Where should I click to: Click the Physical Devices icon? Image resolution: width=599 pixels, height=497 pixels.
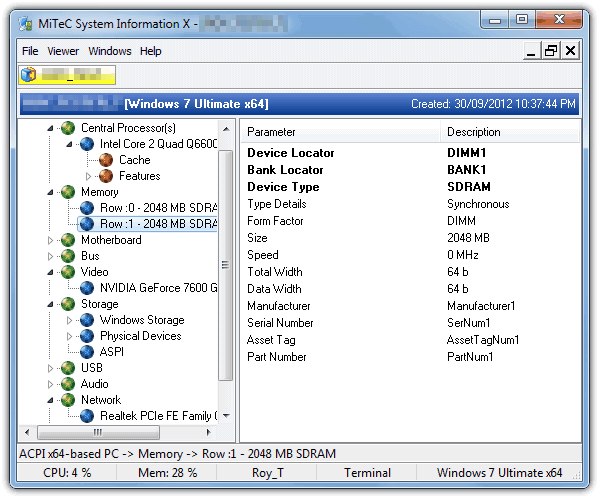pyautogui.click(x=87, y=336)
